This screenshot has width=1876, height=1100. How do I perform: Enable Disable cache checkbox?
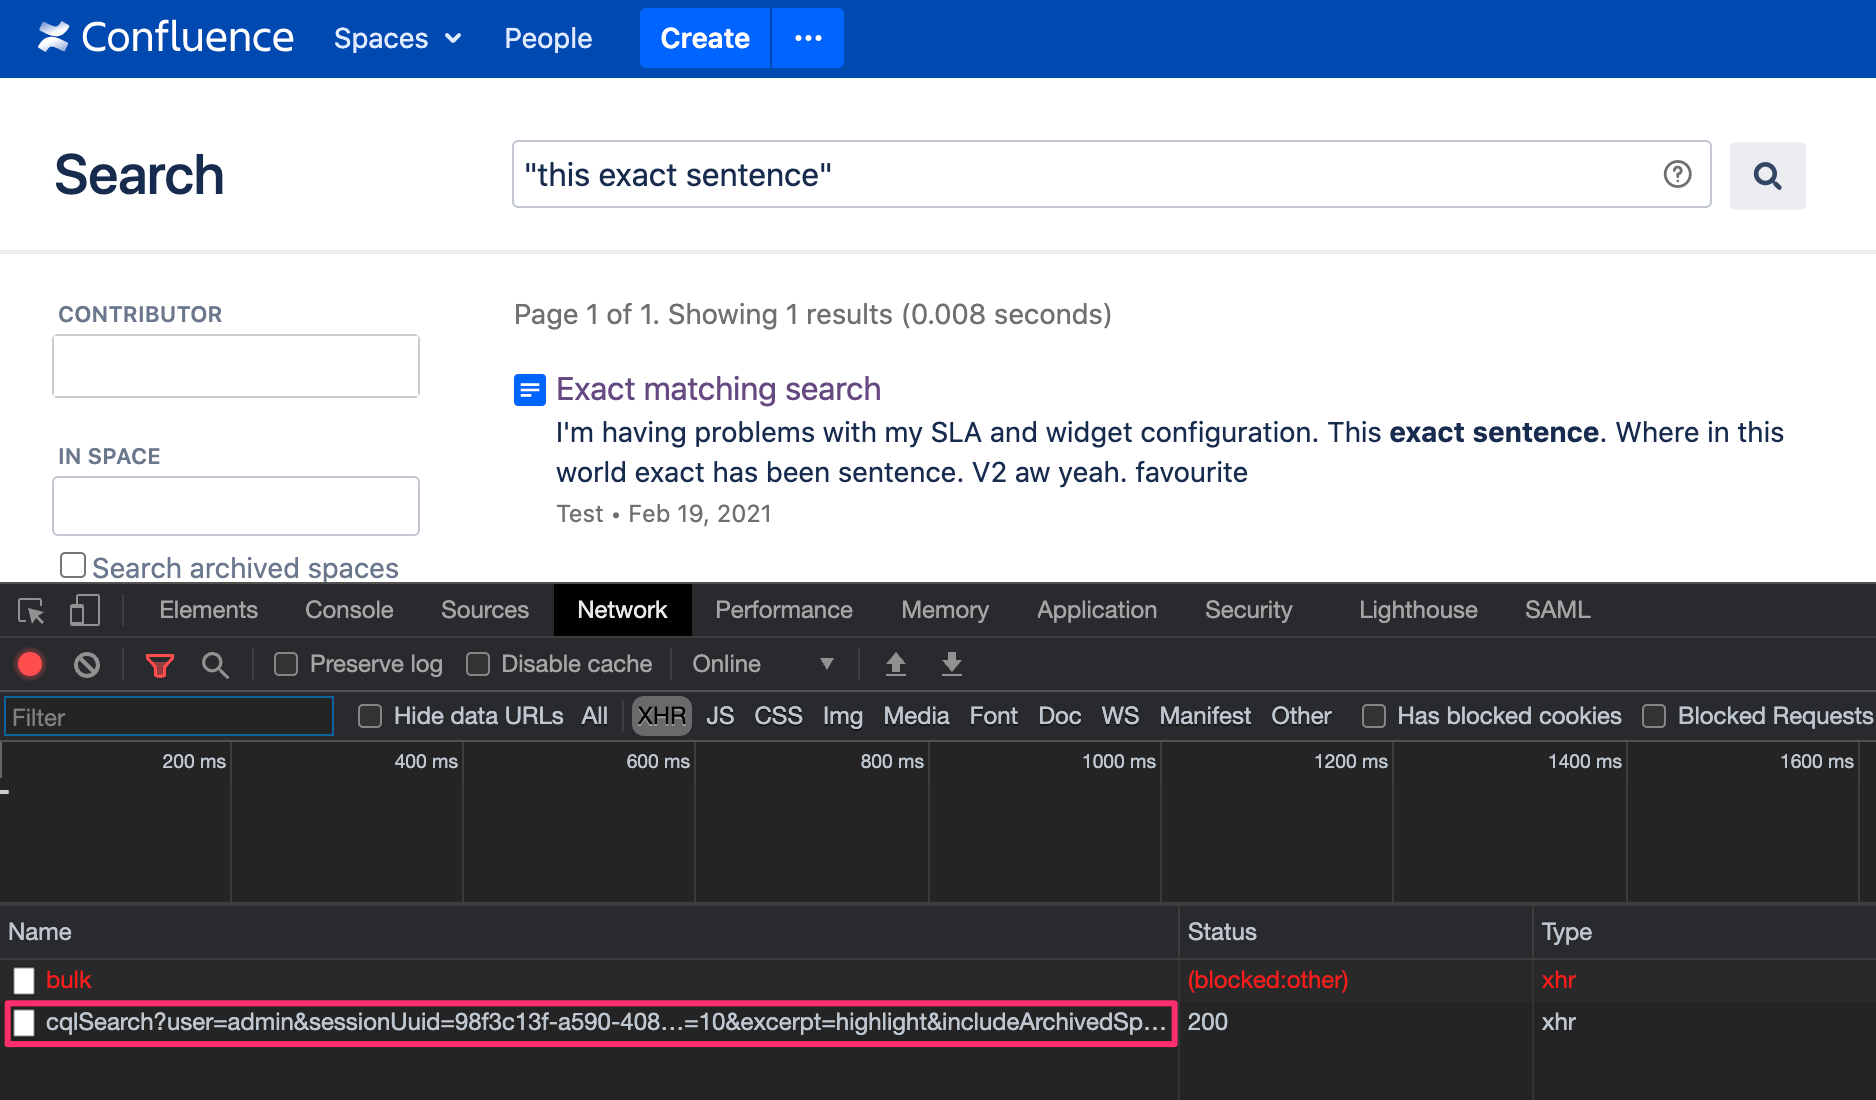(478, 664)
